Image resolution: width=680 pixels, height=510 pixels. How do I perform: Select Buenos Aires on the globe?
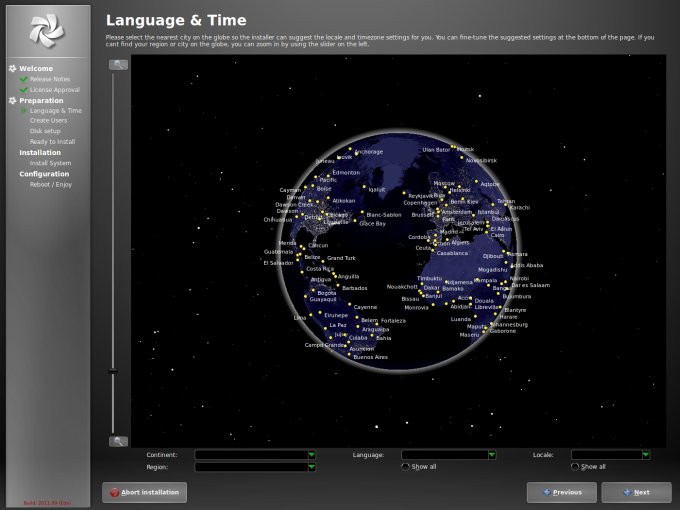(x=370, y=357)
